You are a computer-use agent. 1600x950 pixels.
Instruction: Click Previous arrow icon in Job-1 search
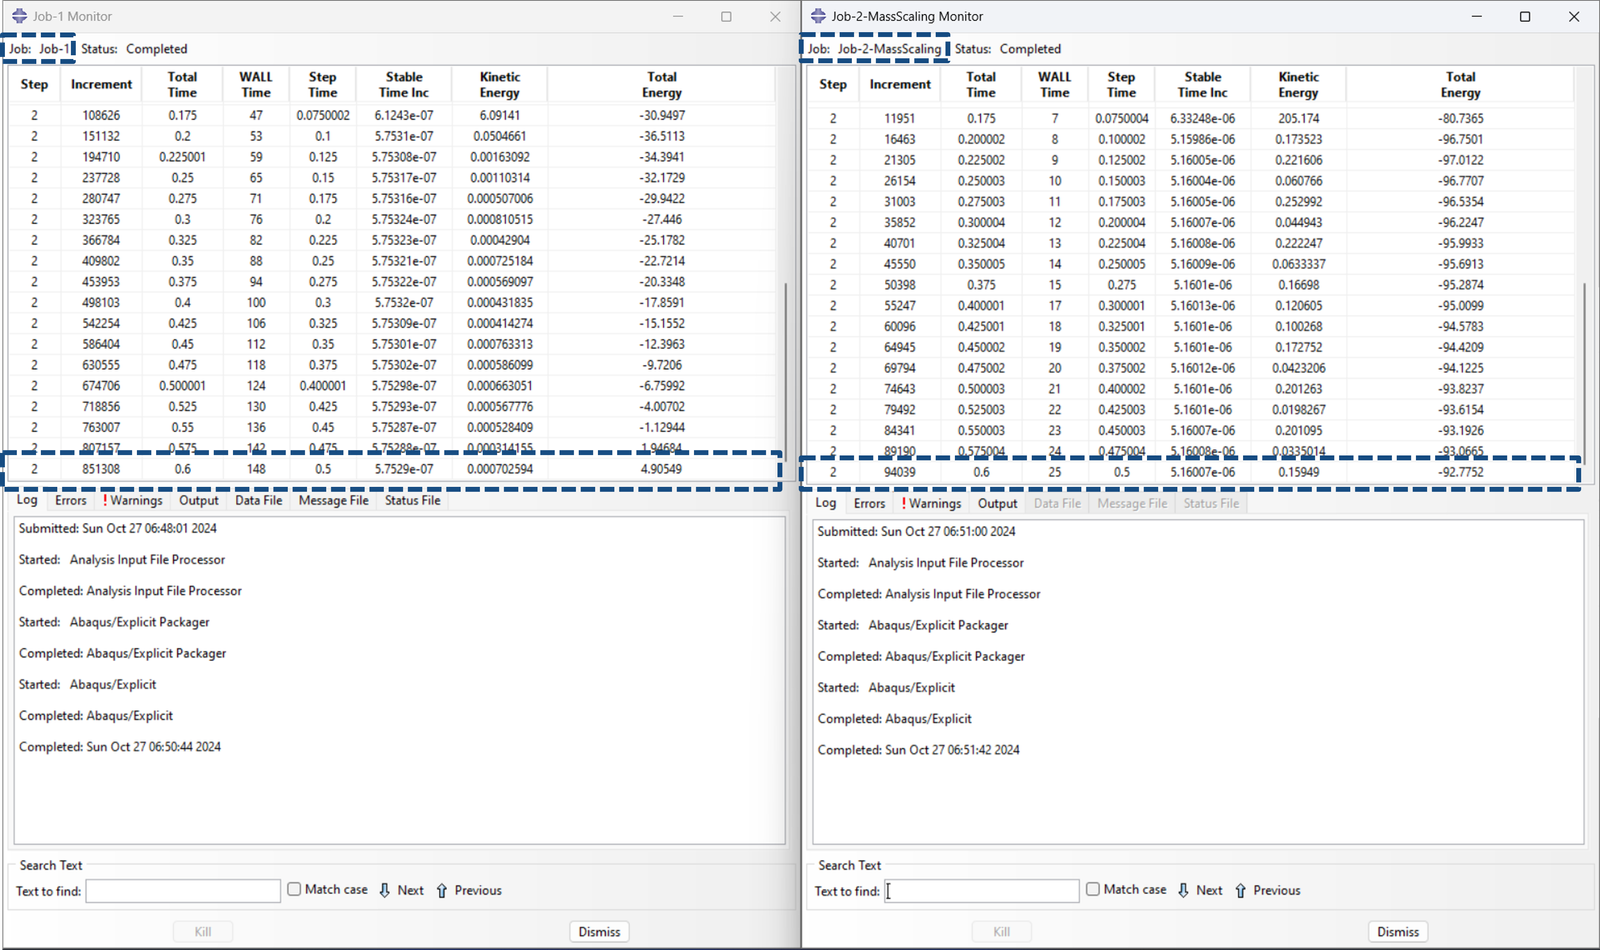[442, 890]
